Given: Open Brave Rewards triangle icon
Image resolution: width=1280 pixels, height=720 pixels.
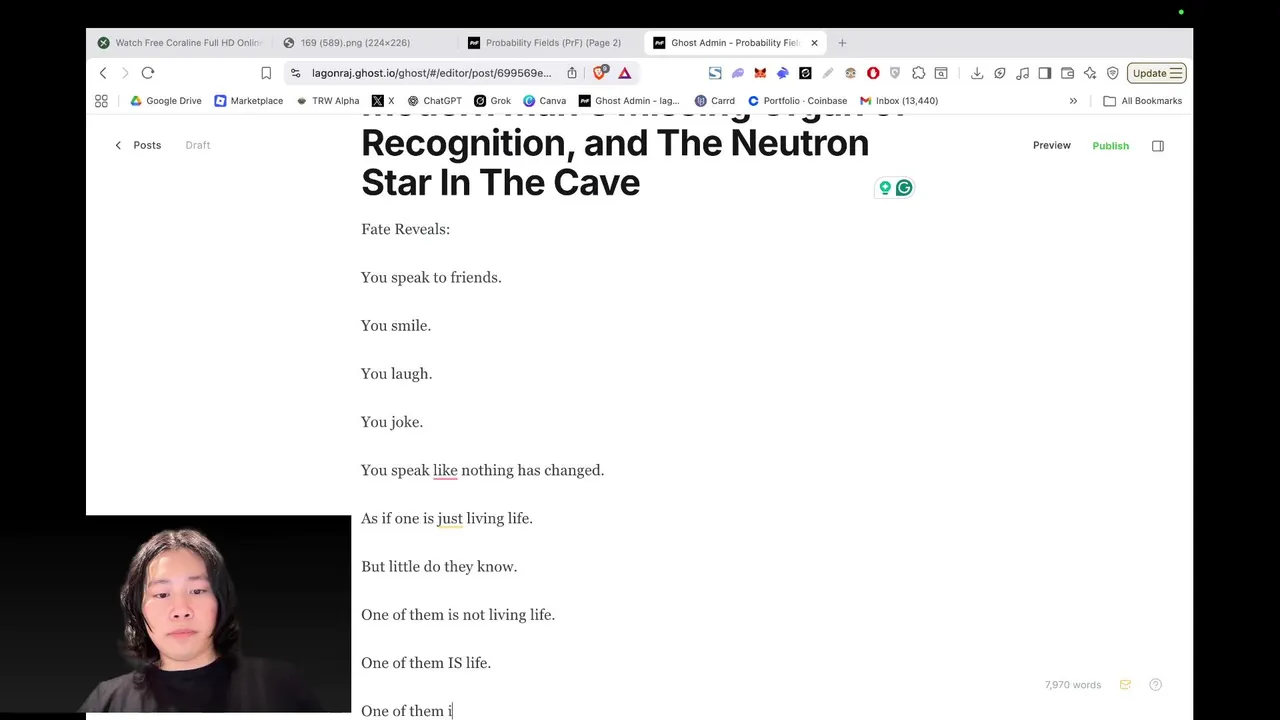Looking at the screenshot, I should pos(625,73).
